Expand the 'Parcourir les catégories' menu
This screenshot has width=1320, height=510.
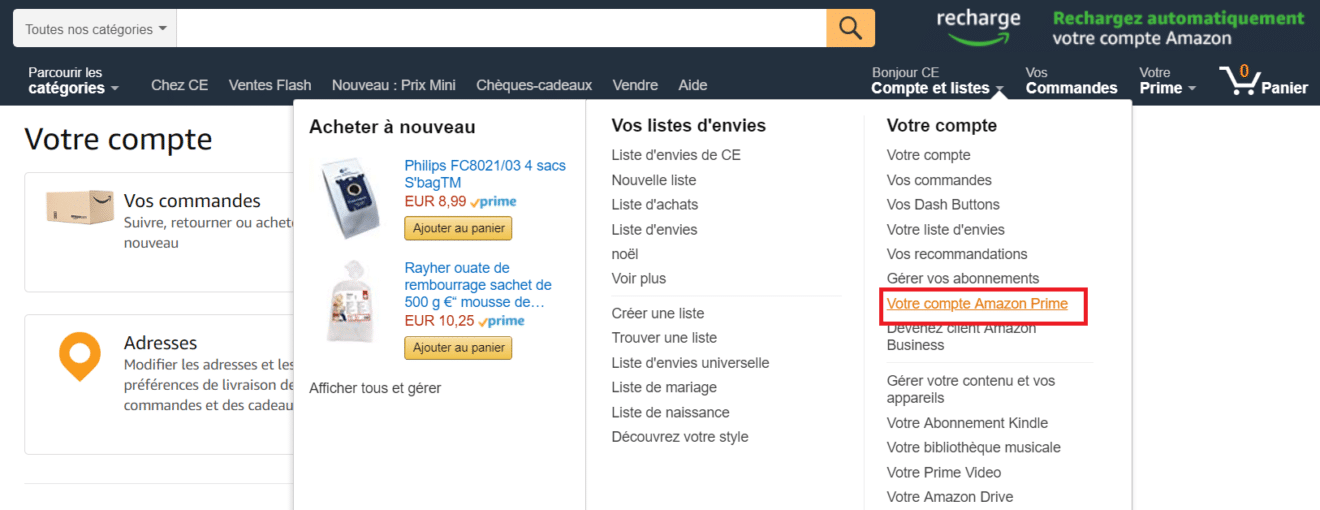point(73,80)
